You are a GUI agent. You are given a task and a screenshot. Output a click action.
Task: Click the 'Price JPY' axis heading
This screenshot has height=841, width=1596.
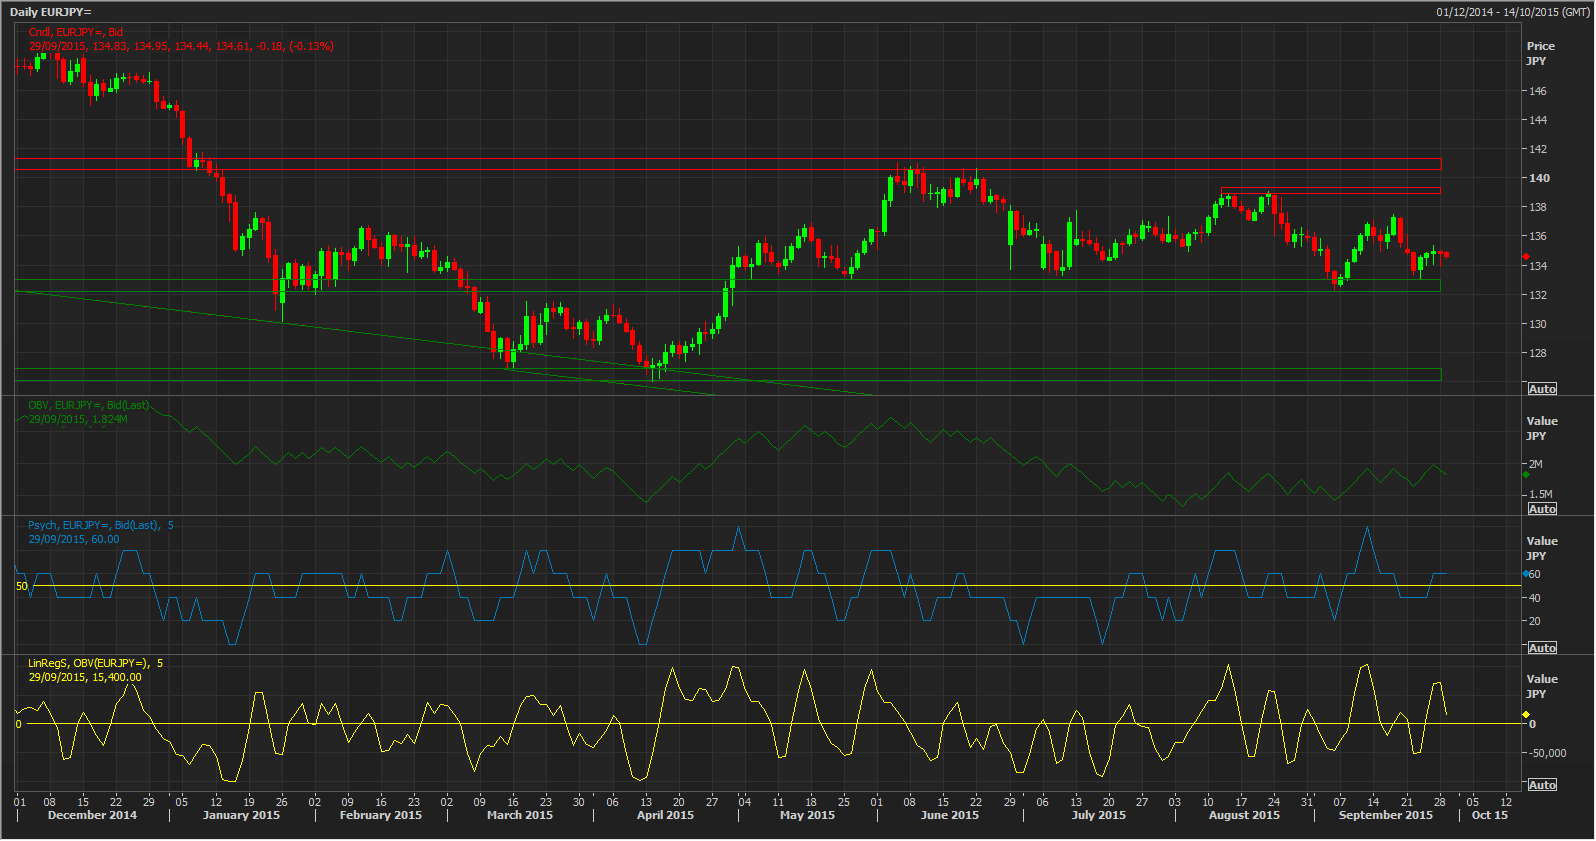(1540, 53)
